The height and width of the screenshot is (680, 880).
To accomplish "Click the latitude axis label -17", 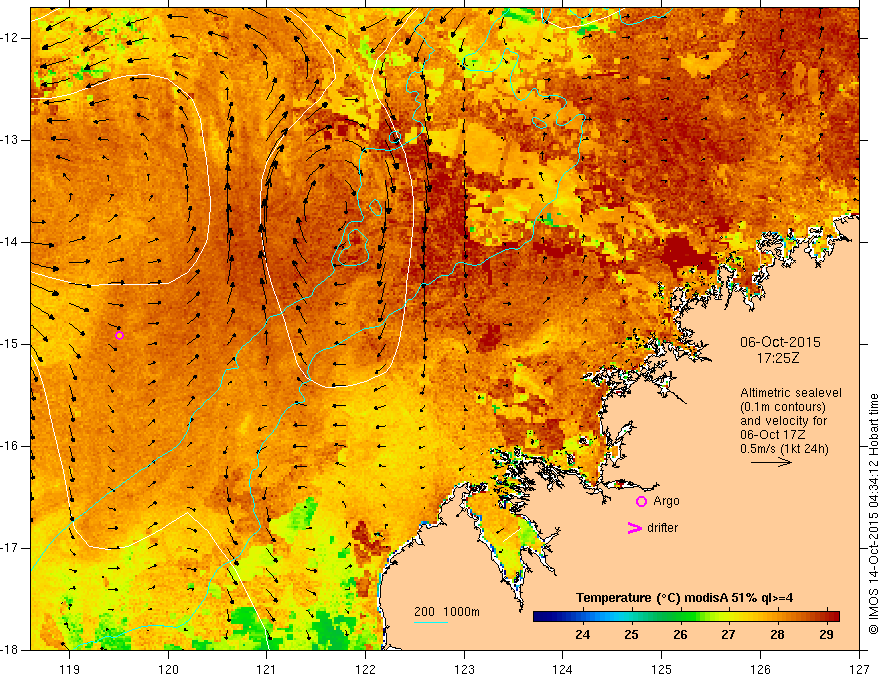I will coord(10,548).
